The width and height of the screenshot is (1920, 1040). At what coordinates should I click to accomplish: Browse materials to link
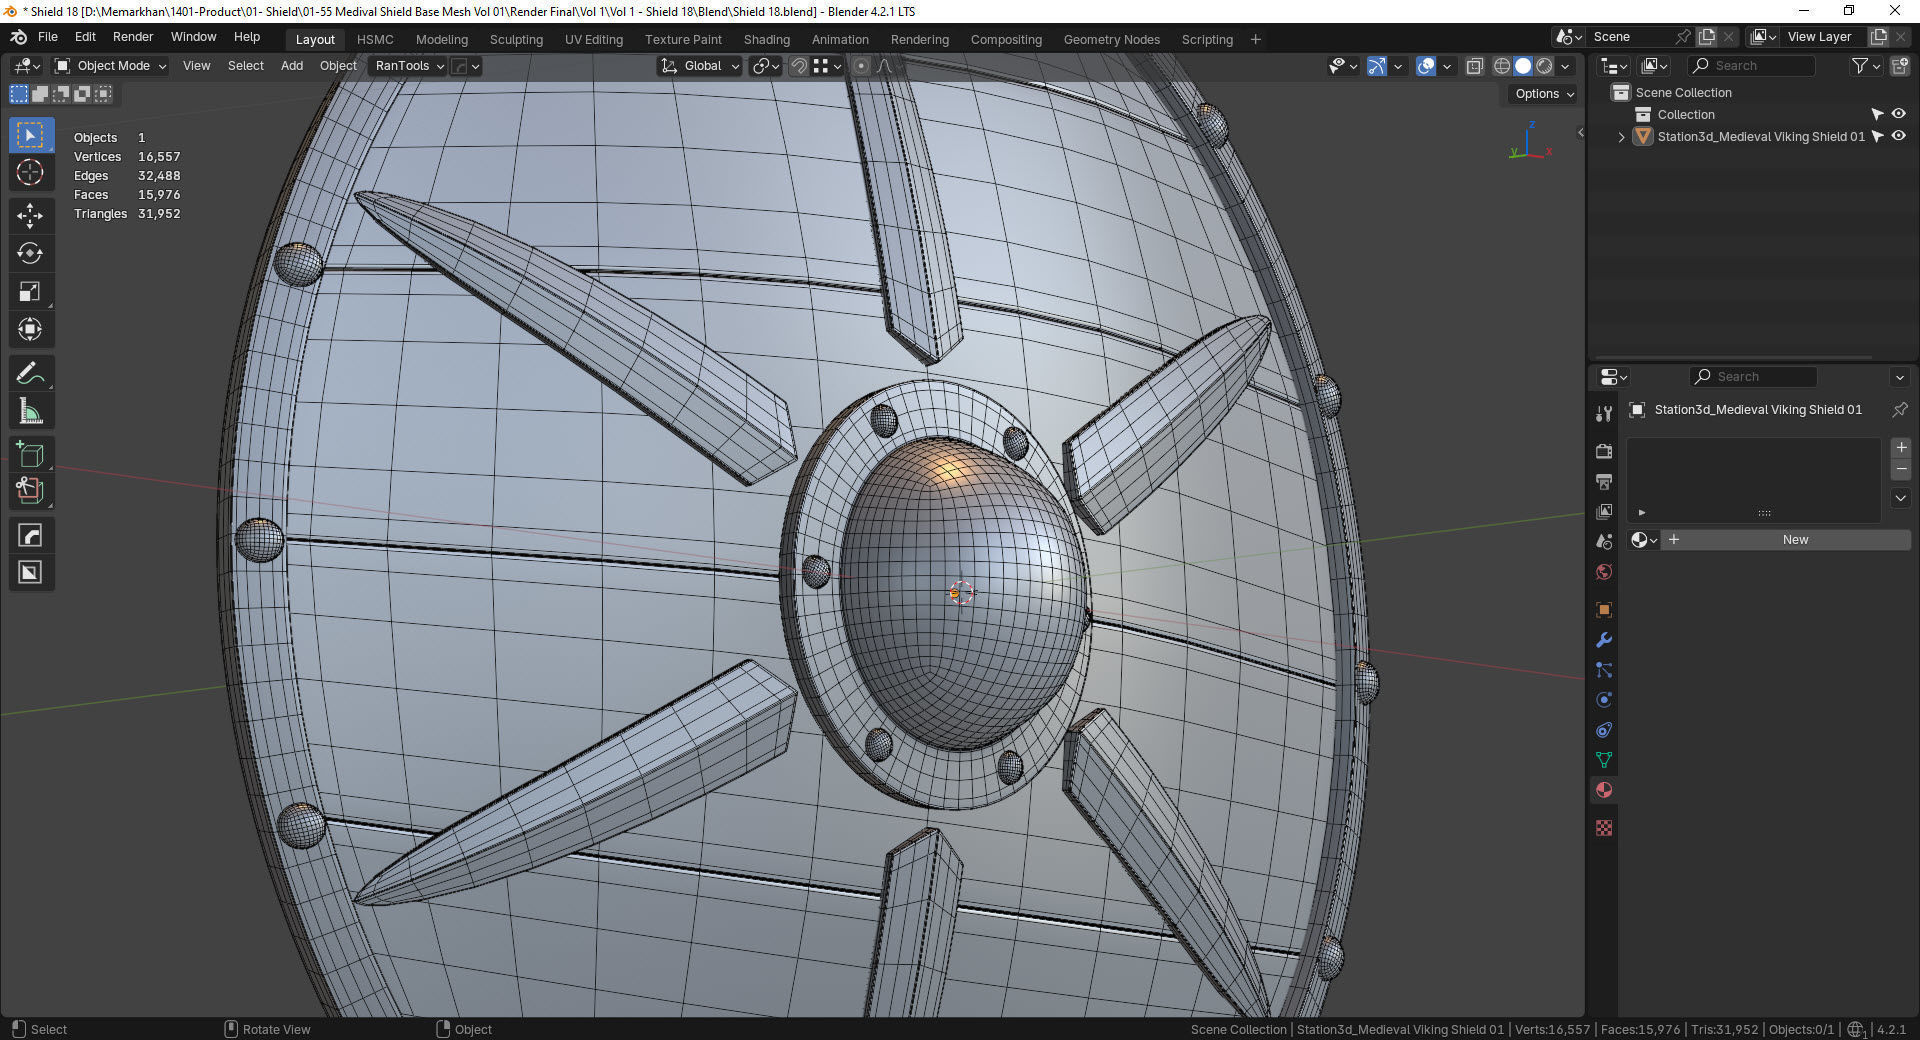(x=1644, y=540)
